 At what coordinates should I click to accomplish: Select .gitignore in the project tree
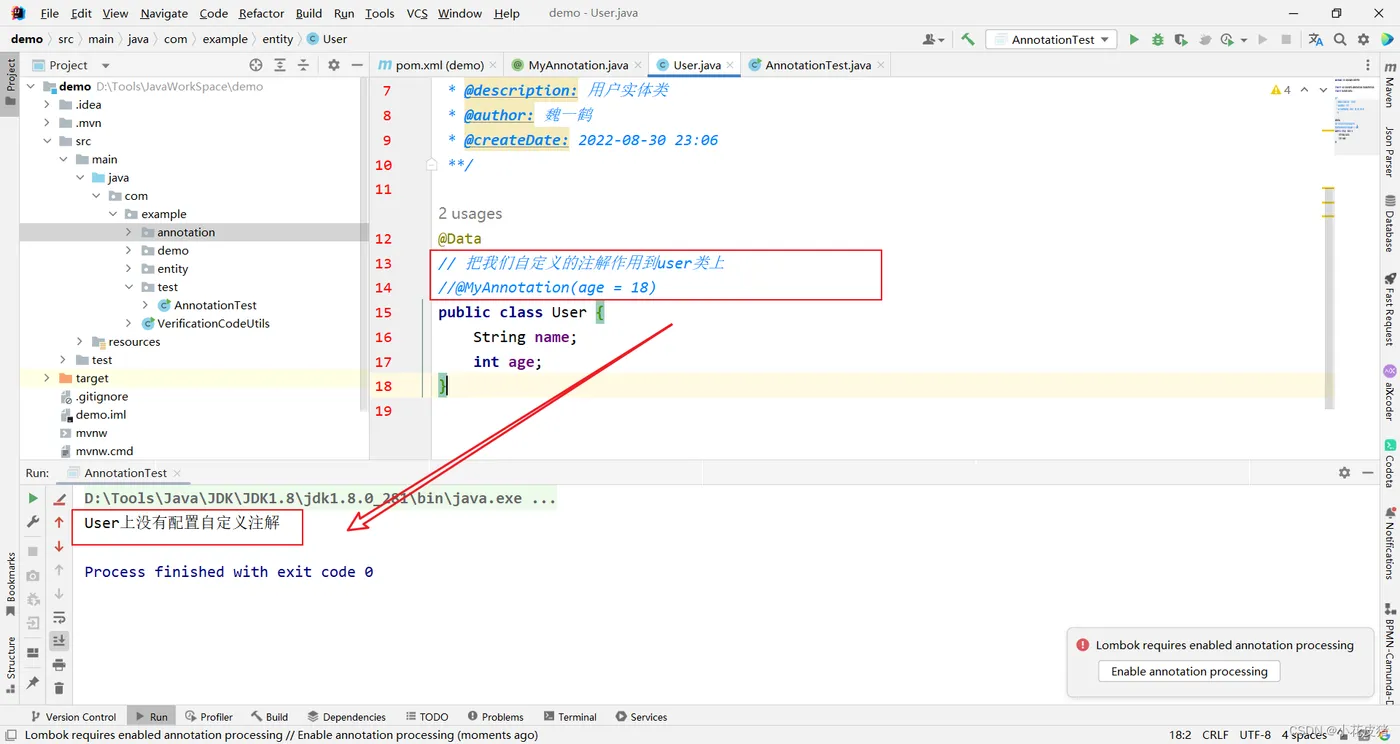point(102,397)
